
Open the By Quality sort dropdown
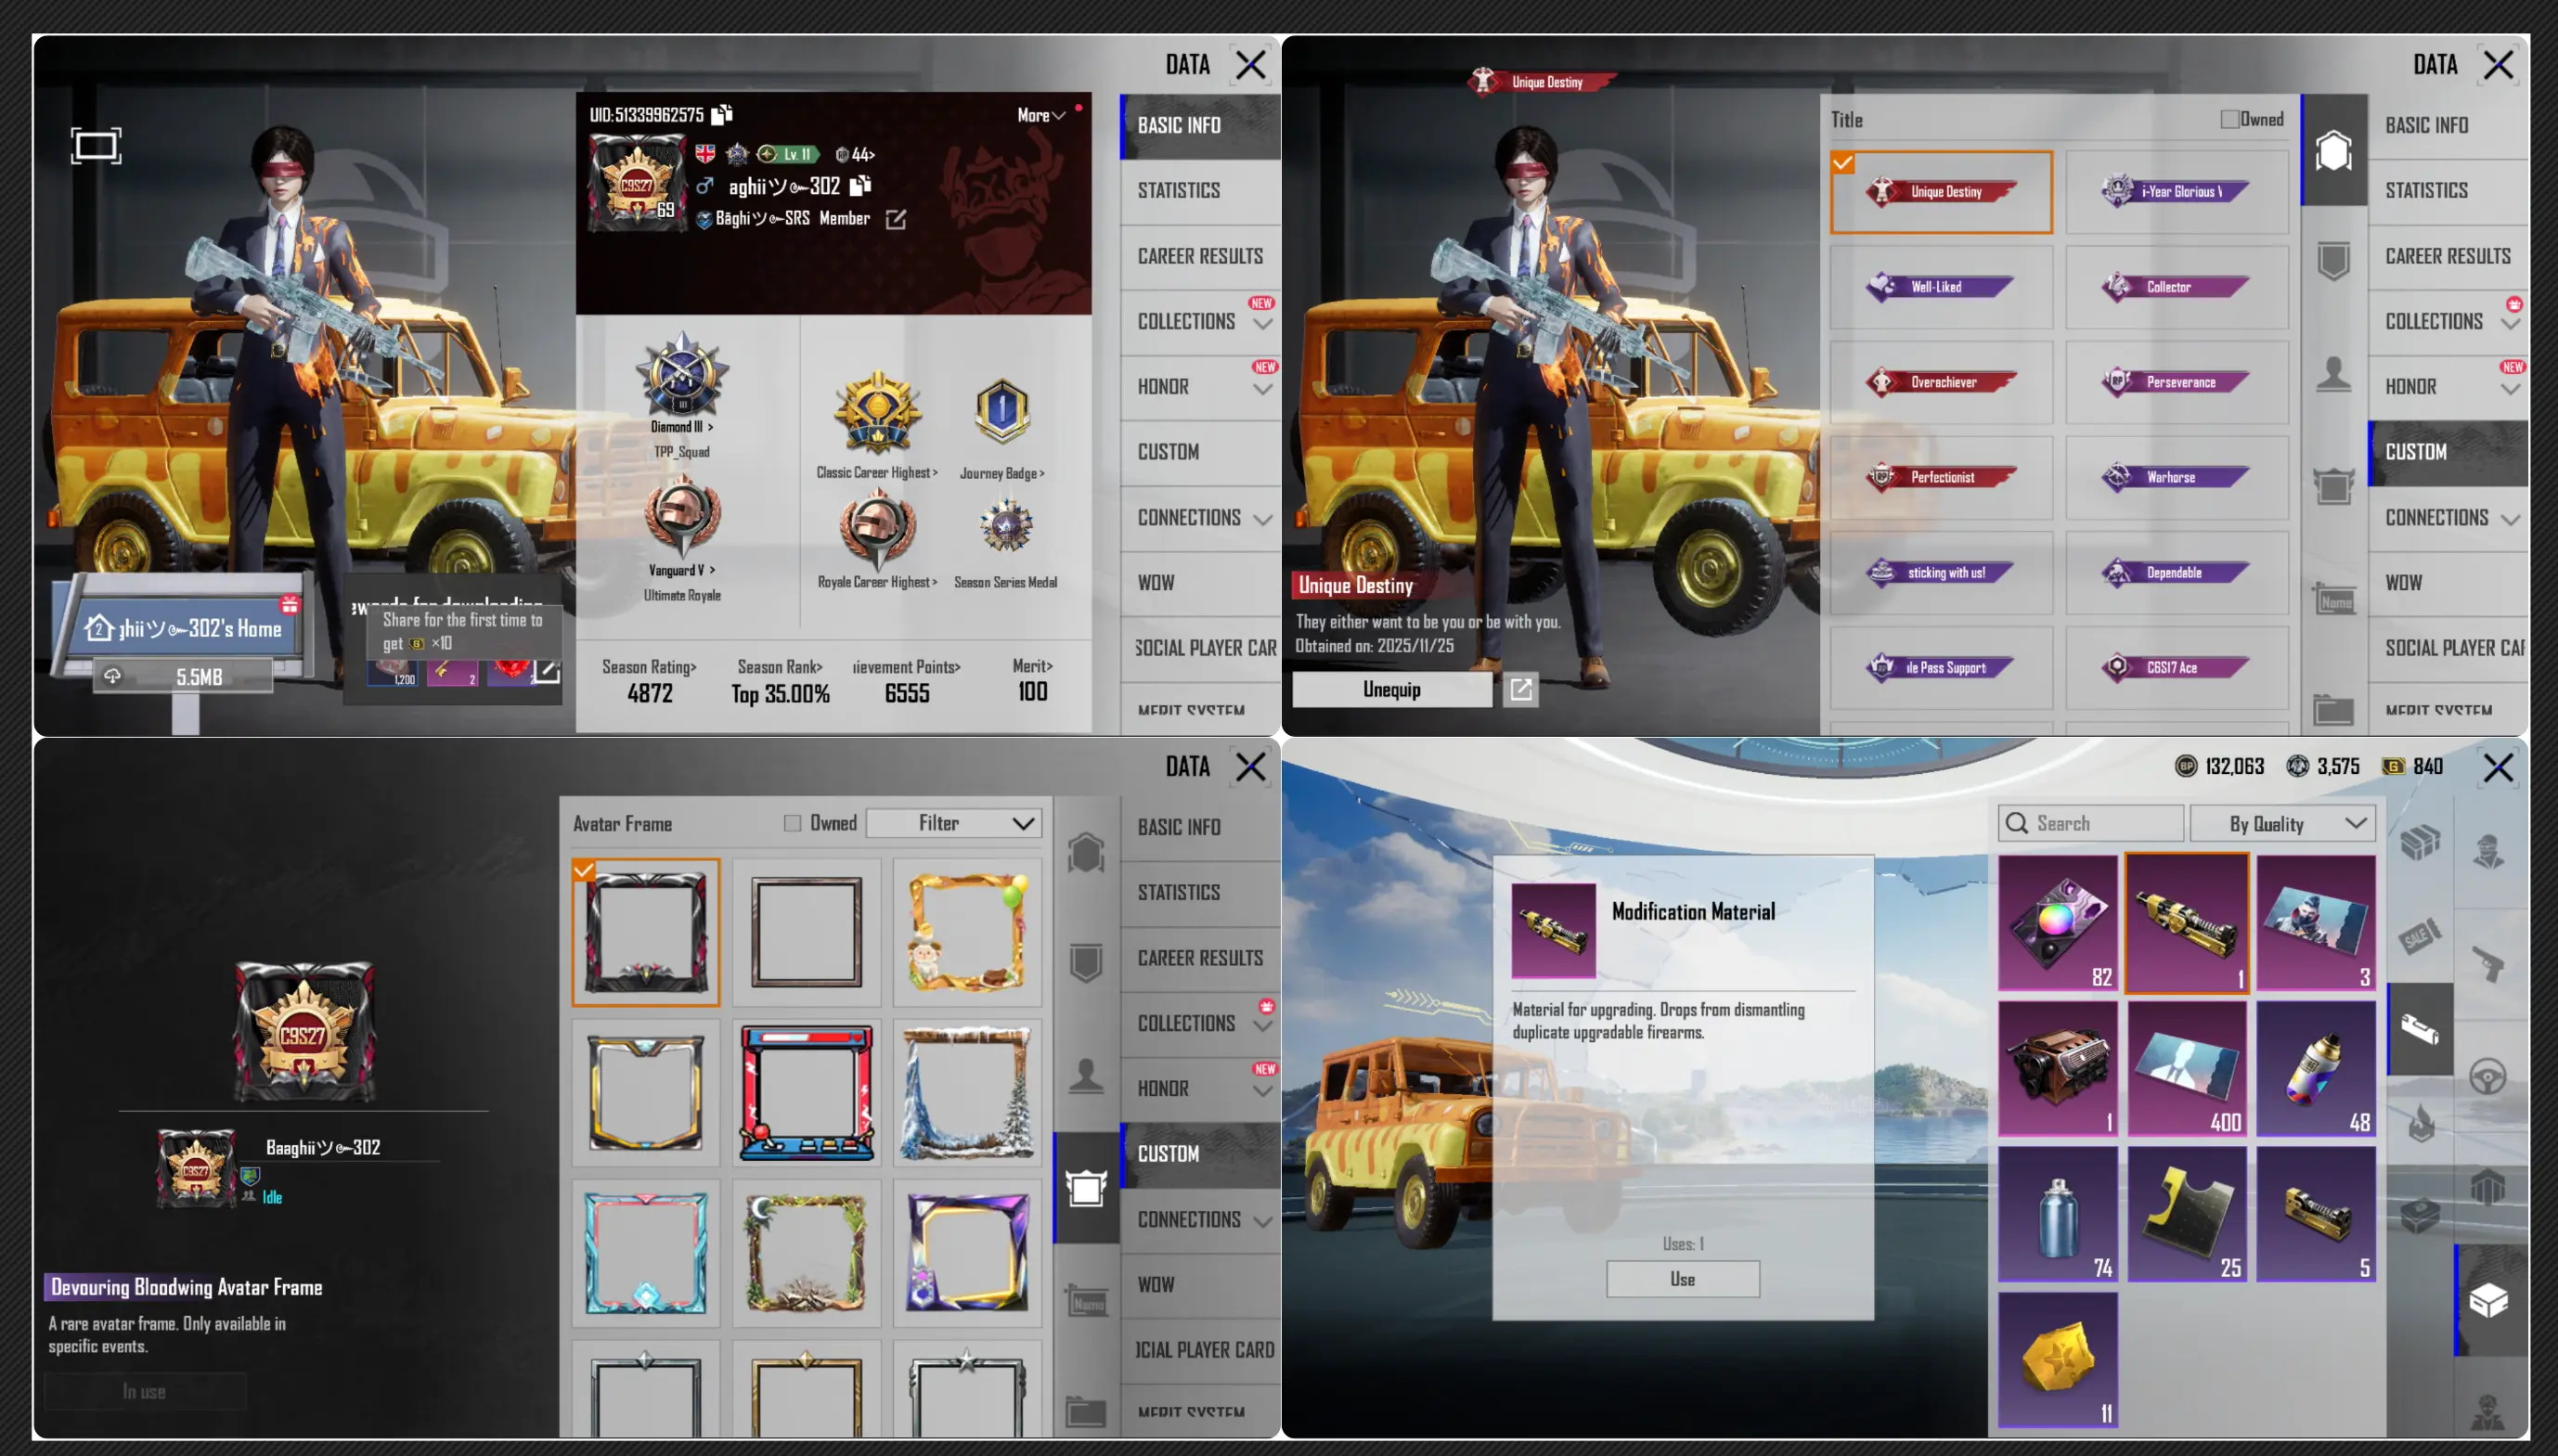pos(2282,823)
